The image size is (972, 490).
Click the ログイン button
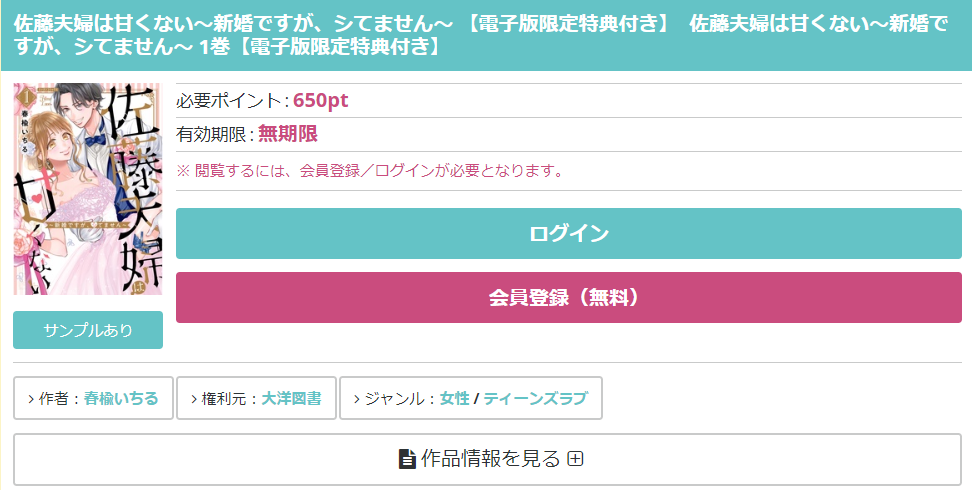point(568,233)
